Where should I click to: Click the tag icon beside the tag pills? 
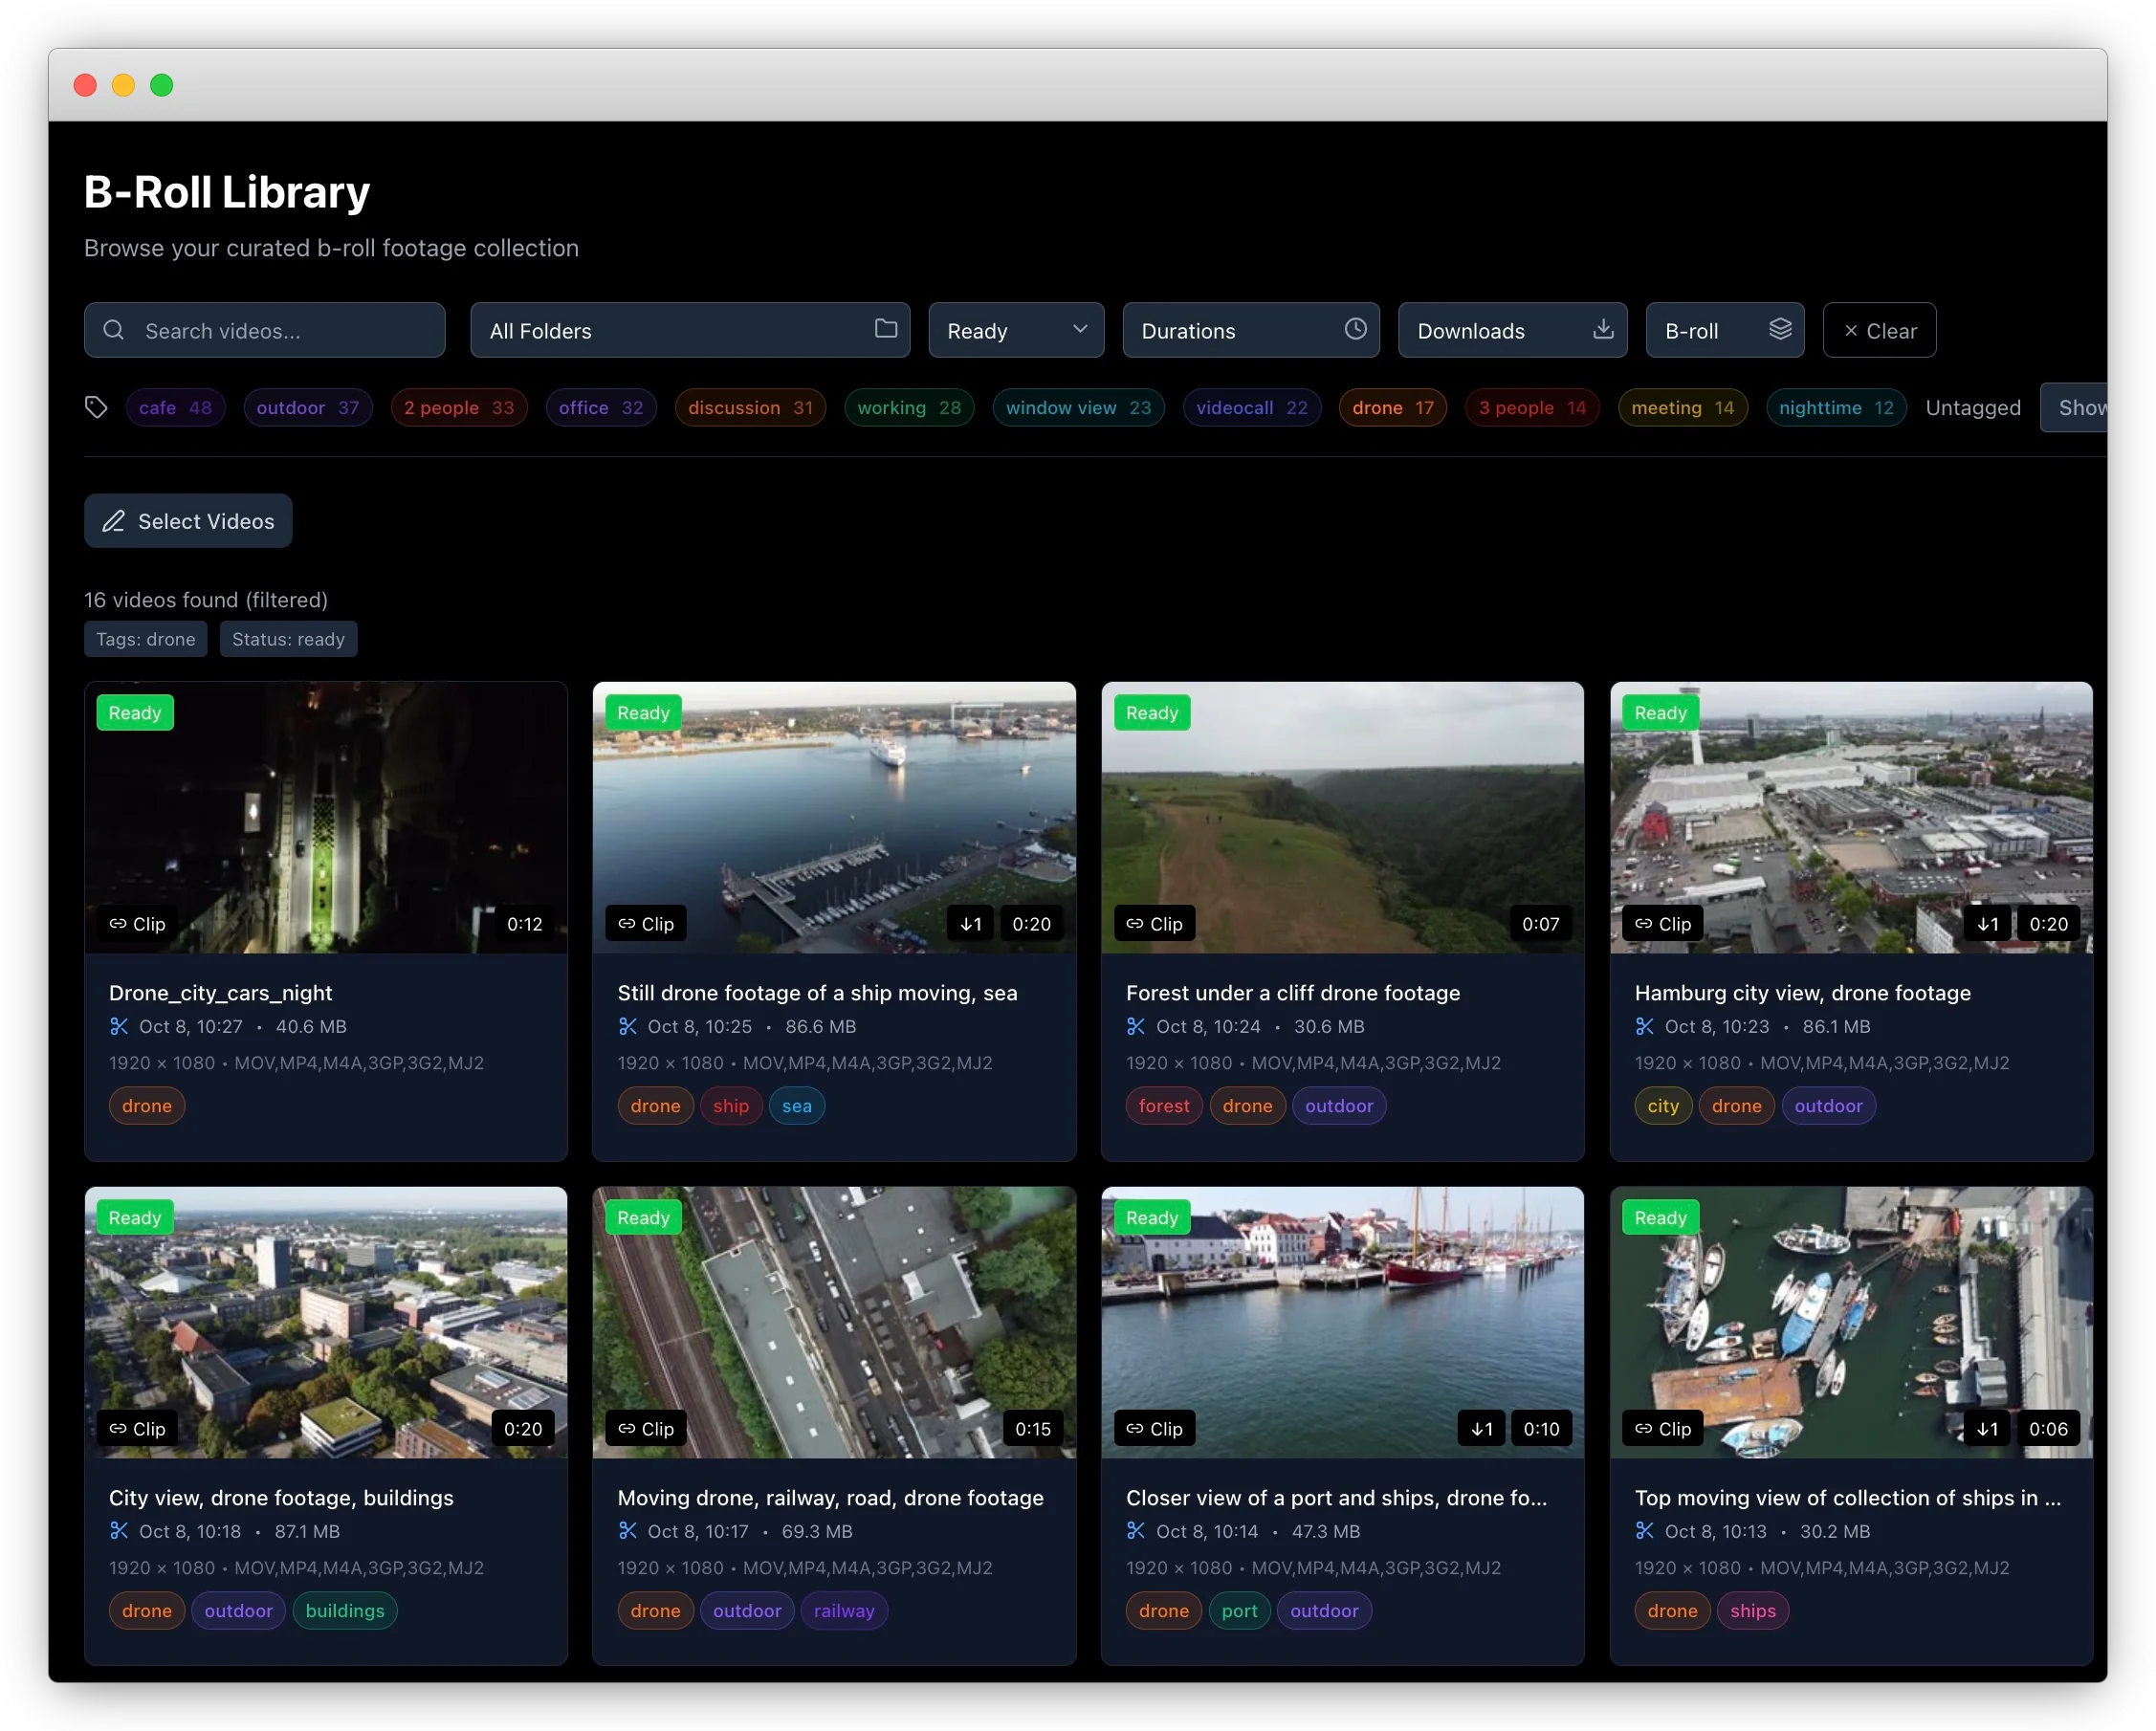pos(96,407)
